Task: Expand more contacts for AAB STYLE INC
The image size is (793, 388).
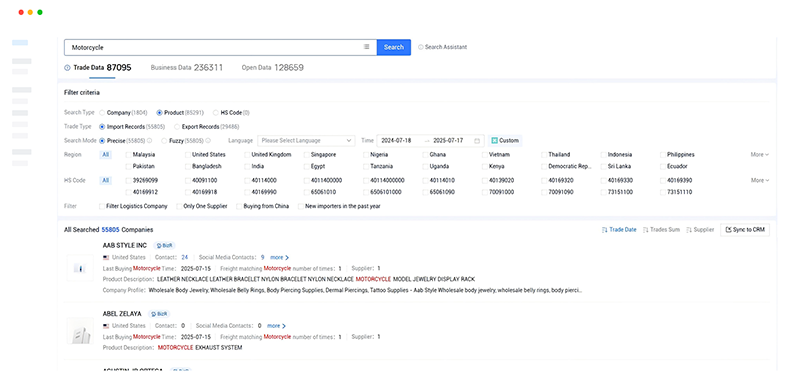Action: pyautogui.click(x=280, y=257)
